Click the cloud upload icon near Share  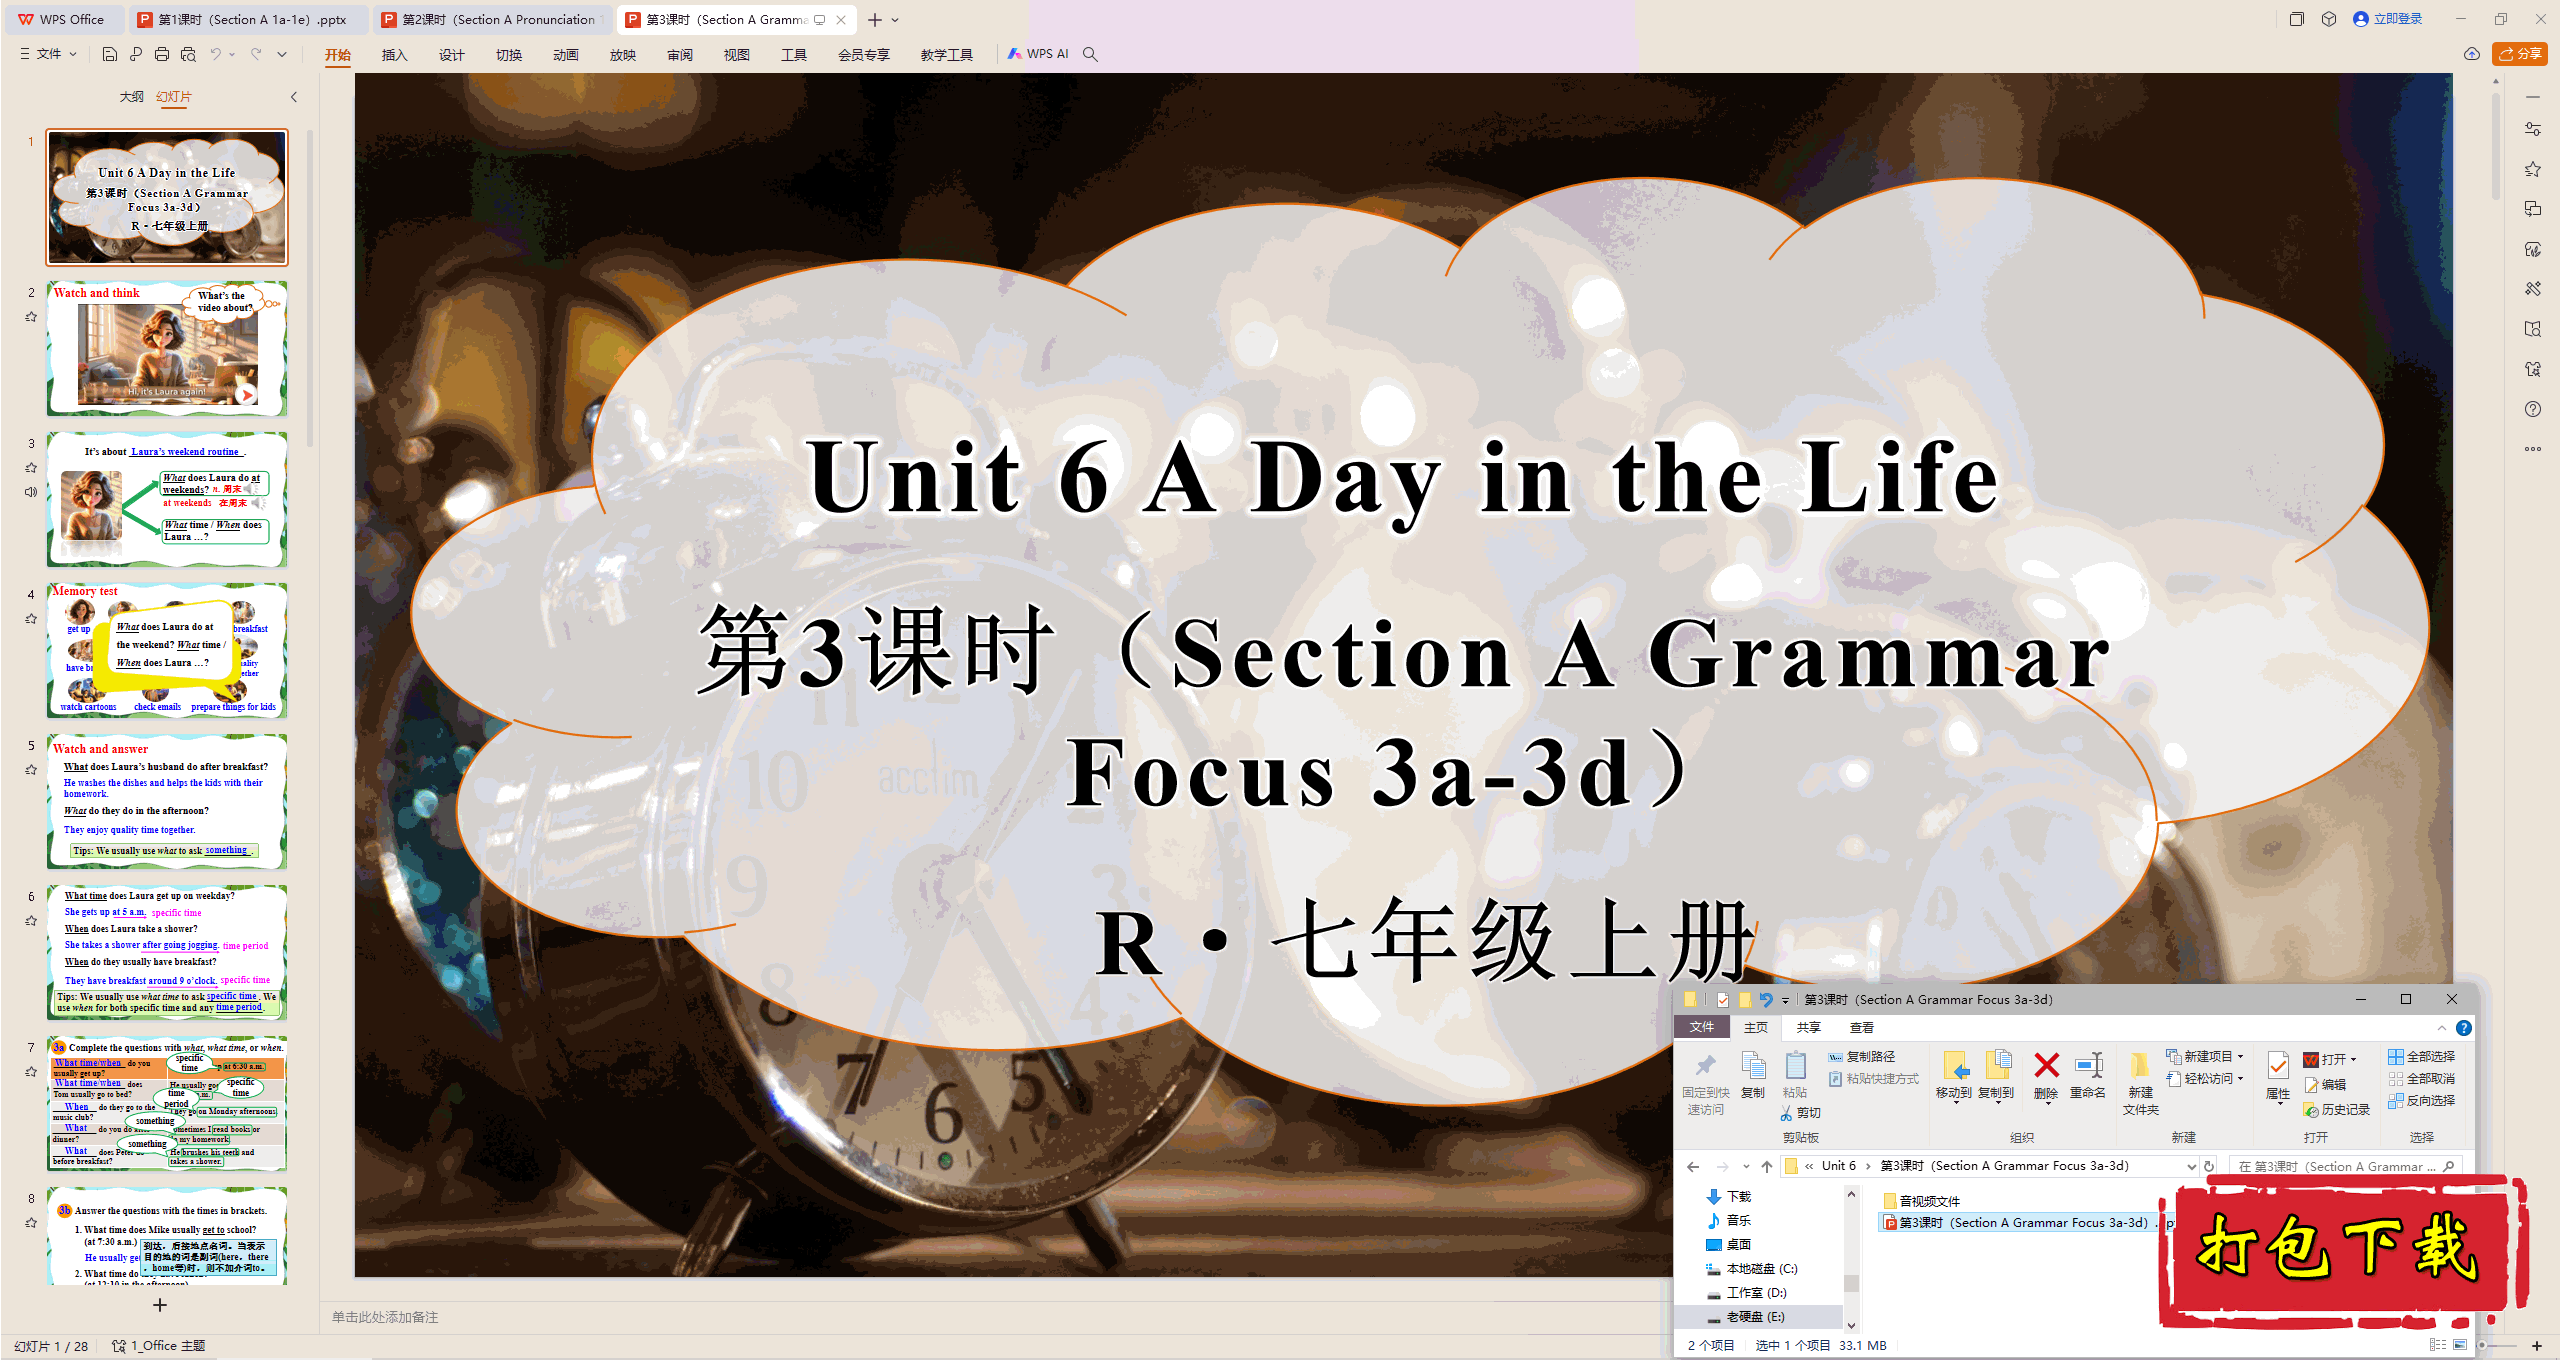click(x=2472, y=54)
